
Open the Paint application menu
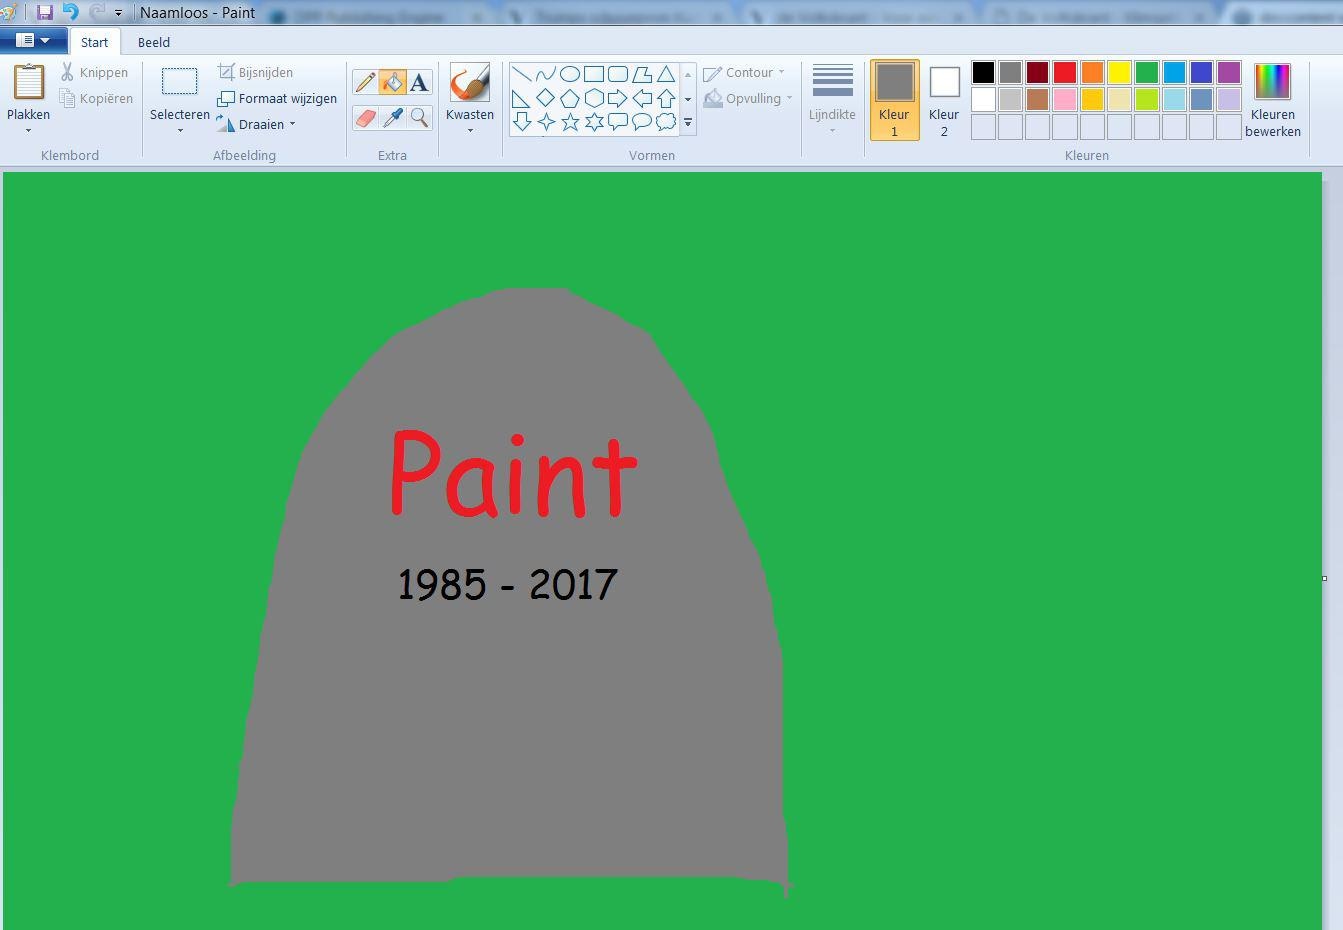[33, 38]
